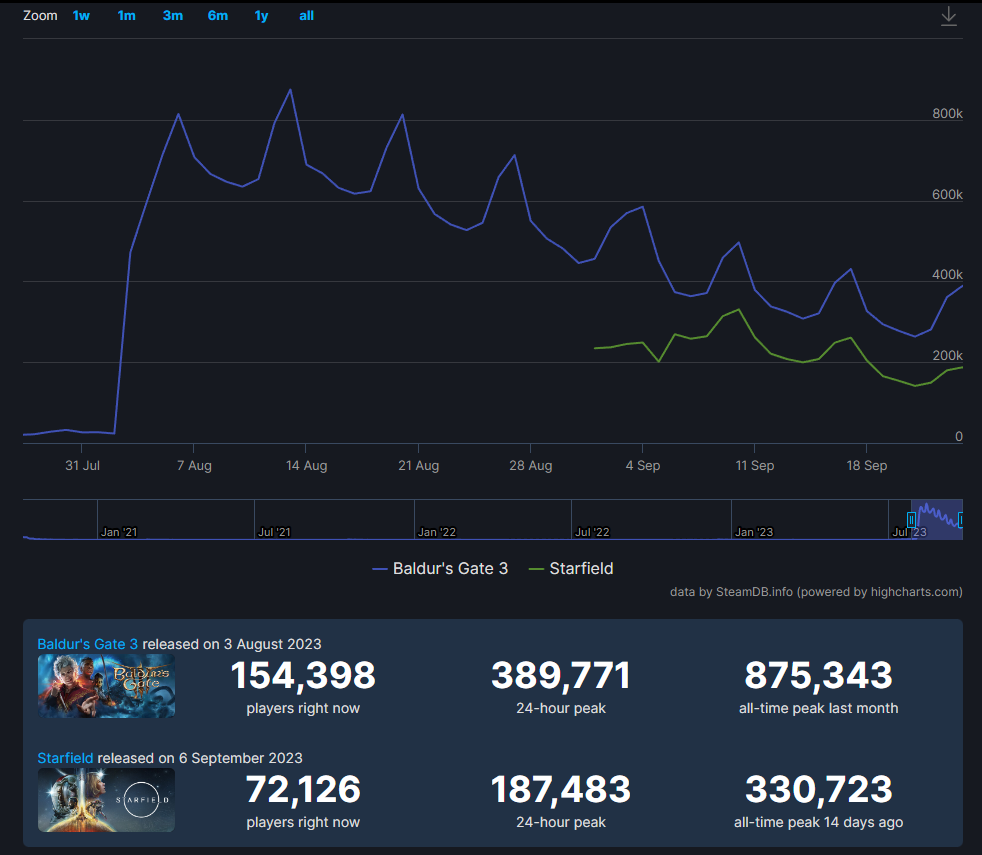Click the Jul '21 navigator label

(x=274, y=532)
